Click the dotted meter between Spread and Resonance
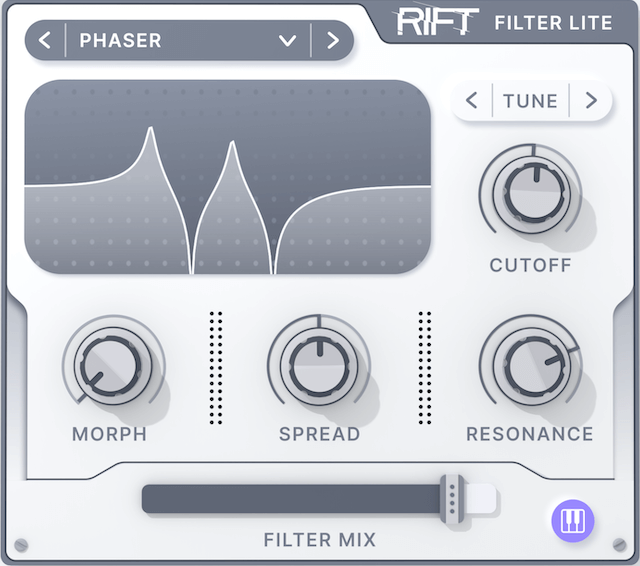640x566 pixels. tap(425, 367)
